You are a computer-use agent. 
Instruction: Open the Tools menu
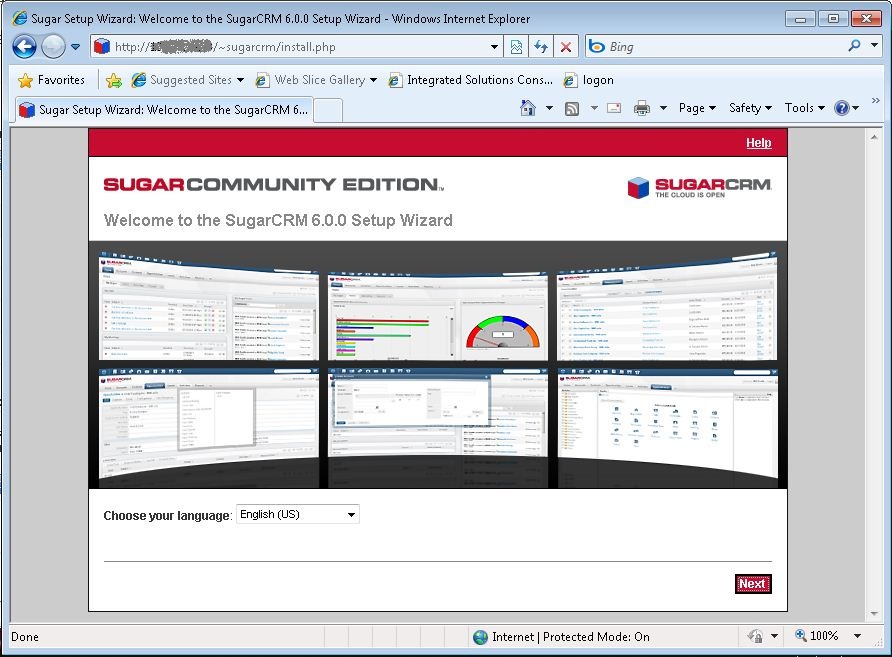(x=804, y=108)
